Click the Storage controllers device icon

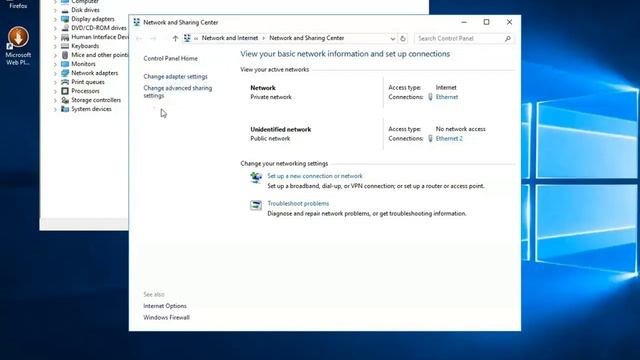pyautogui.click(x=65, y=100)
